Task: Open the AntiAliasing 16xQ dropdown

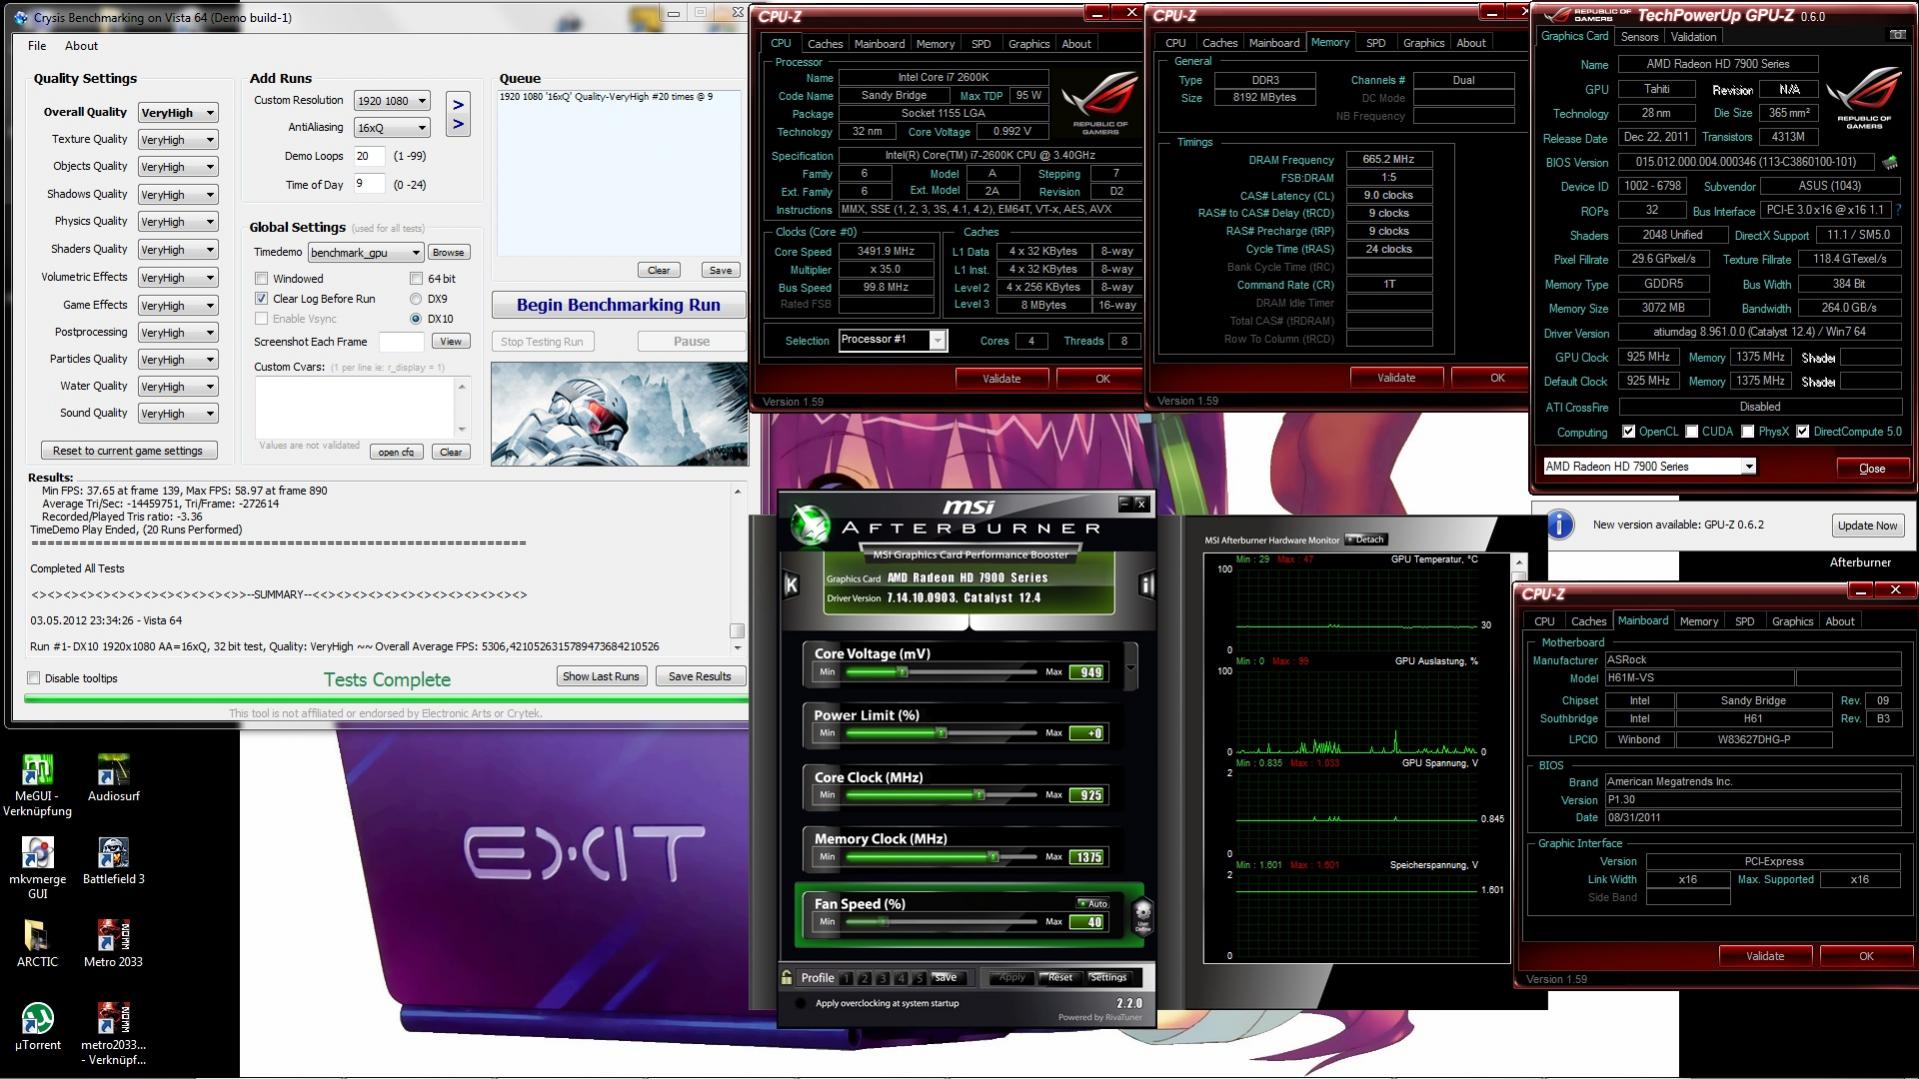Action: (x=392, y=128)
